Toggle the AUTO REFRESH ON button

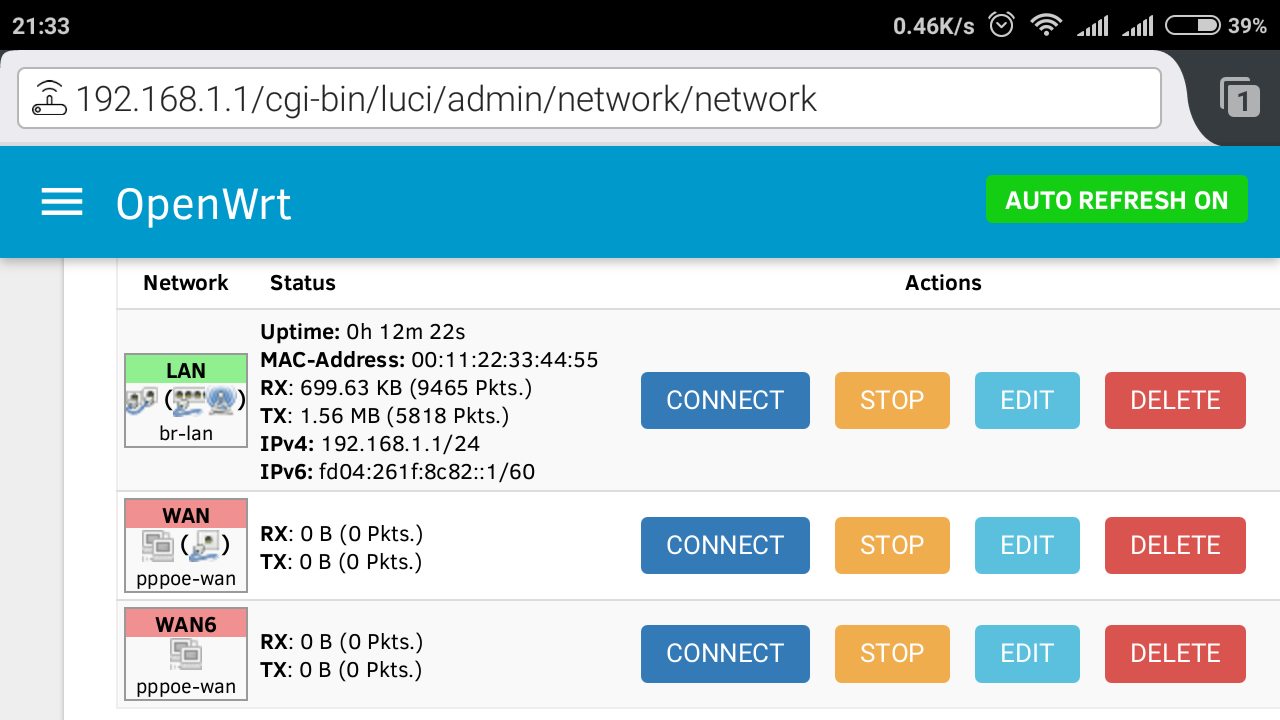(1116, 200)
